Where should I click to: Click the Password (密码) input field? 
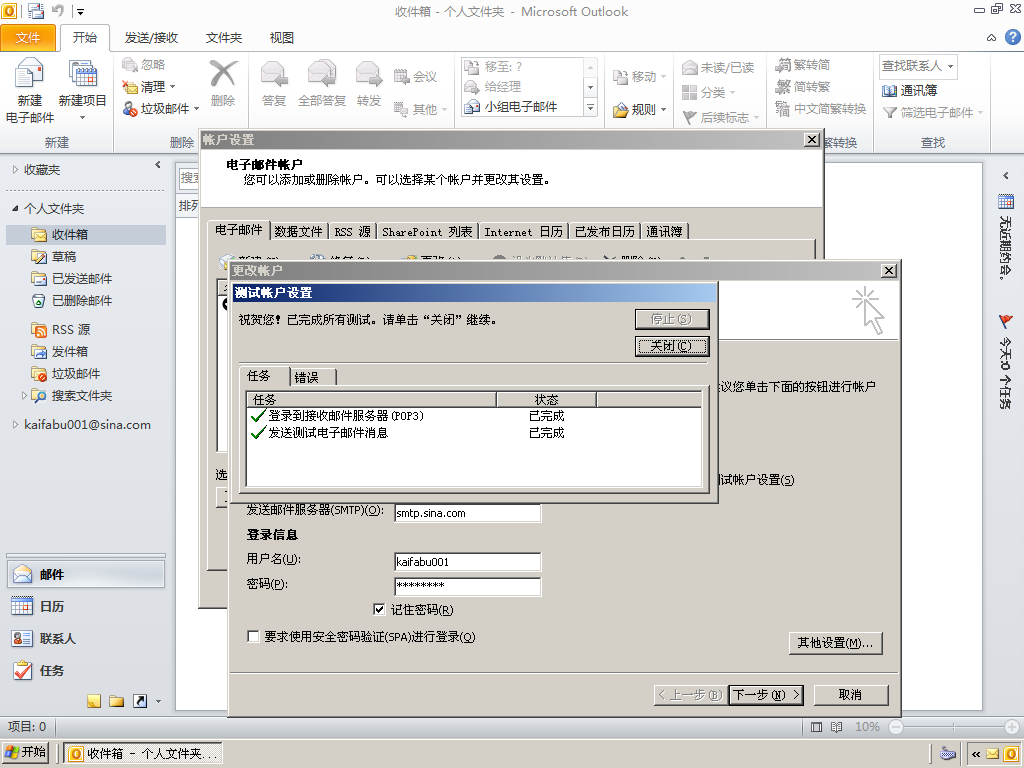pos(468,585)
